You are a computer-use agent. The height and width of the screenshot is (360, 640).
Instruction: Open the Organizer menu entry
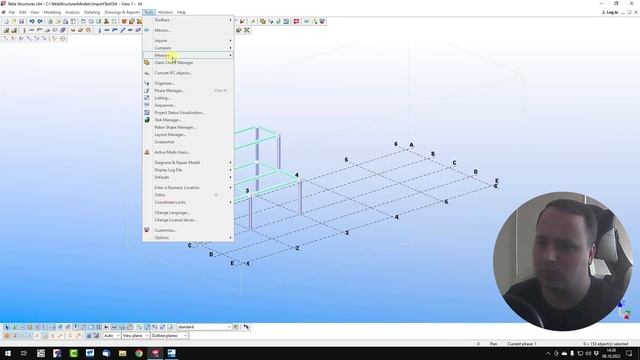click(188, 83)
